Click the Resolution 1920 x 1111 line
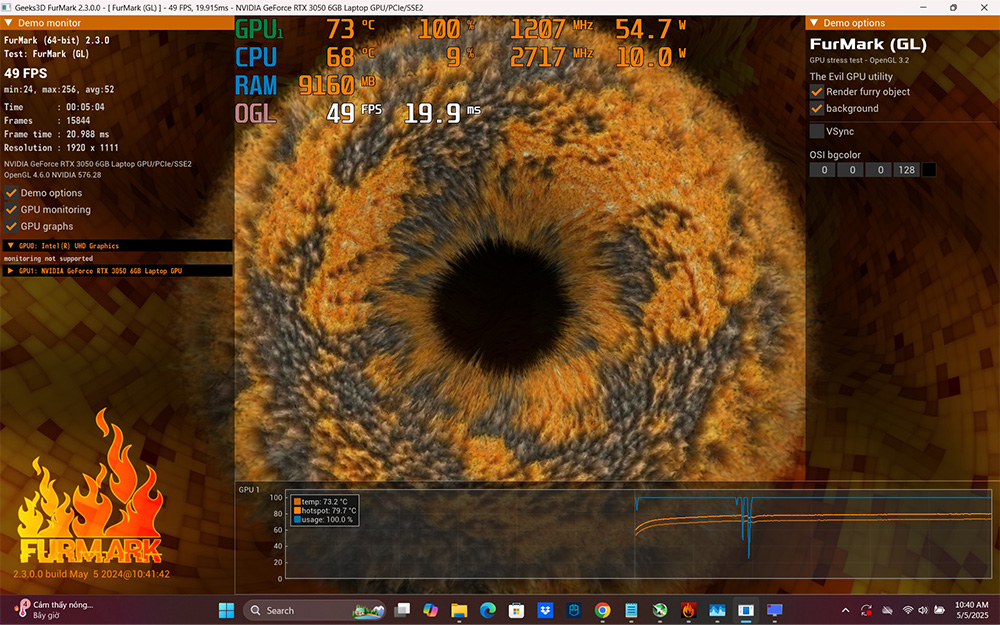Screen dimensions: 1000x625 point(61,148)
